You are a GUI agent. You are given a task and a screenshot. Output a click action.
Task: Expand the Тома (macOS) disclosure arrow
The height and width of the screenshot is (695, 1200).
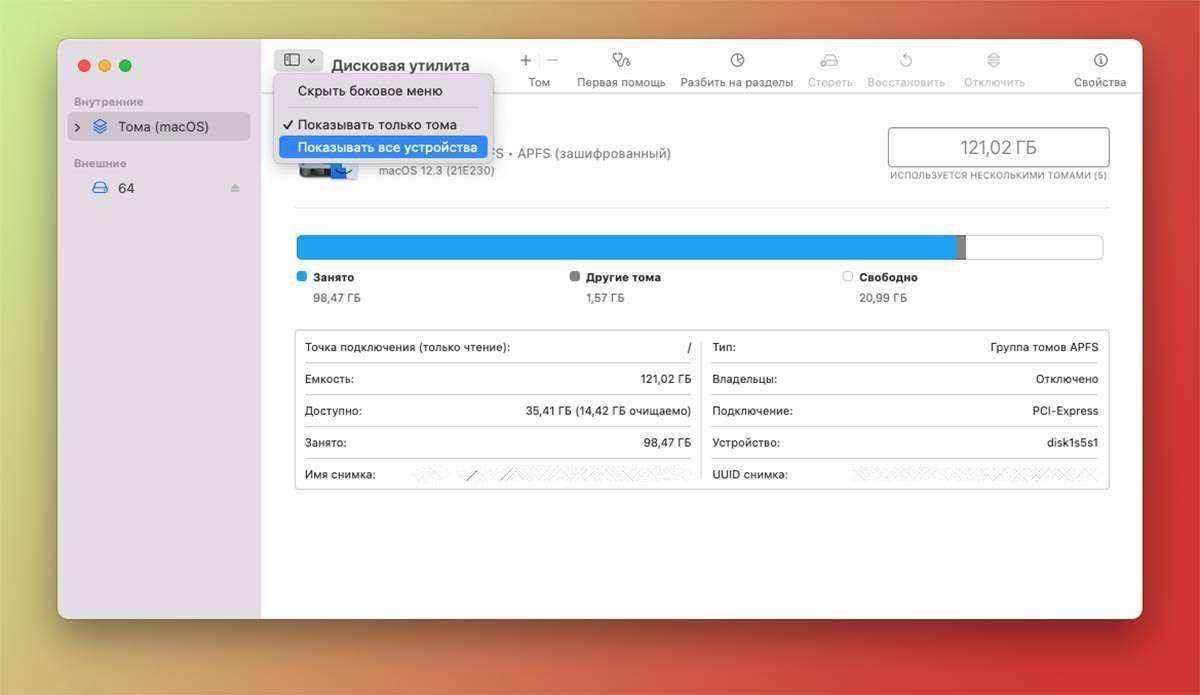point(78,127)
